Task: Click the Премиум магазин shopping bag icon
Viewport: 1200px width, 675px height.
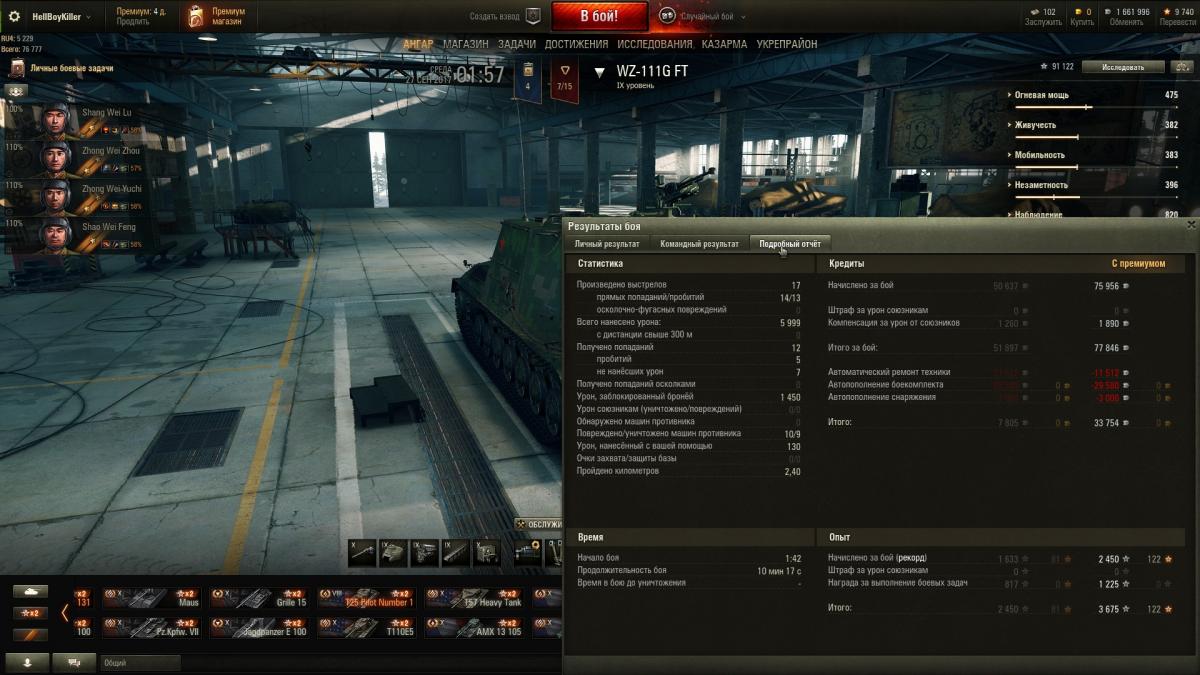Action: [x=197, y=16]
